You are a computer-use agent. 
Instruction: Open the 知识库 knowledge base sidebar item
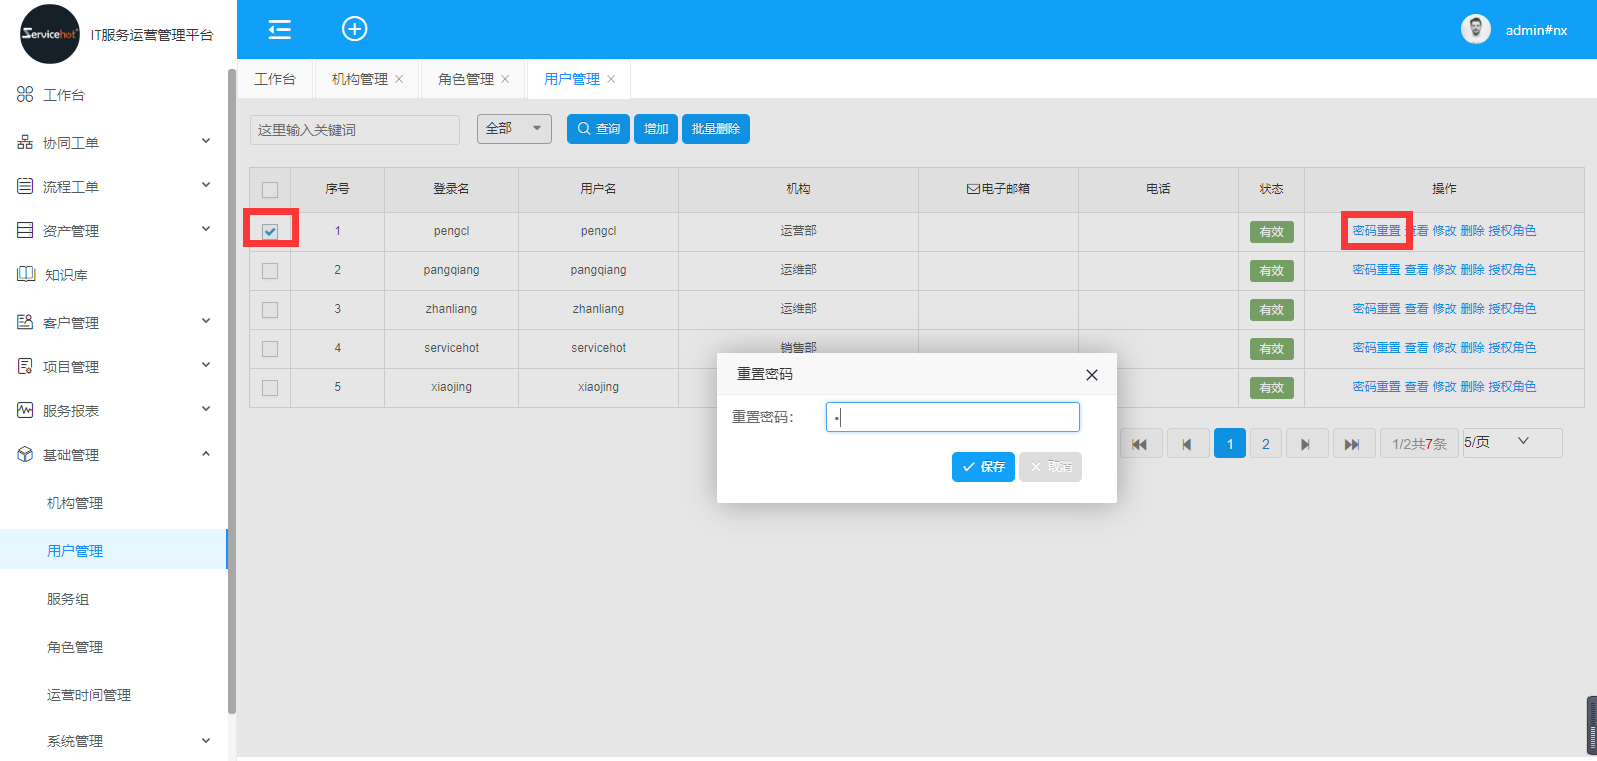66,275
